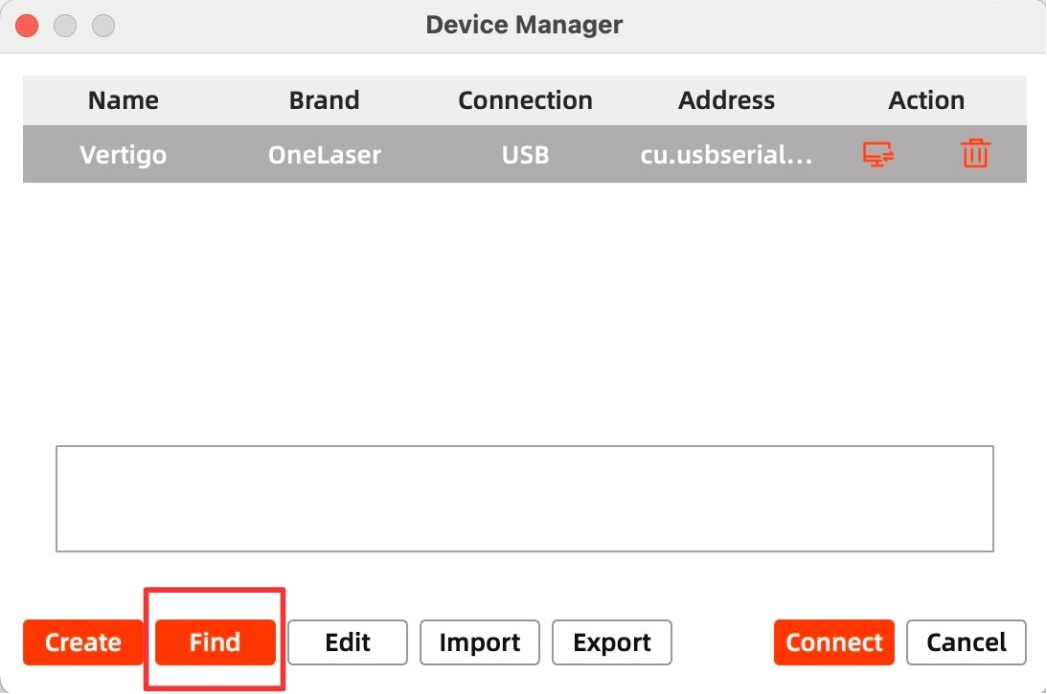Open the Edit device option

pos(347,642)
